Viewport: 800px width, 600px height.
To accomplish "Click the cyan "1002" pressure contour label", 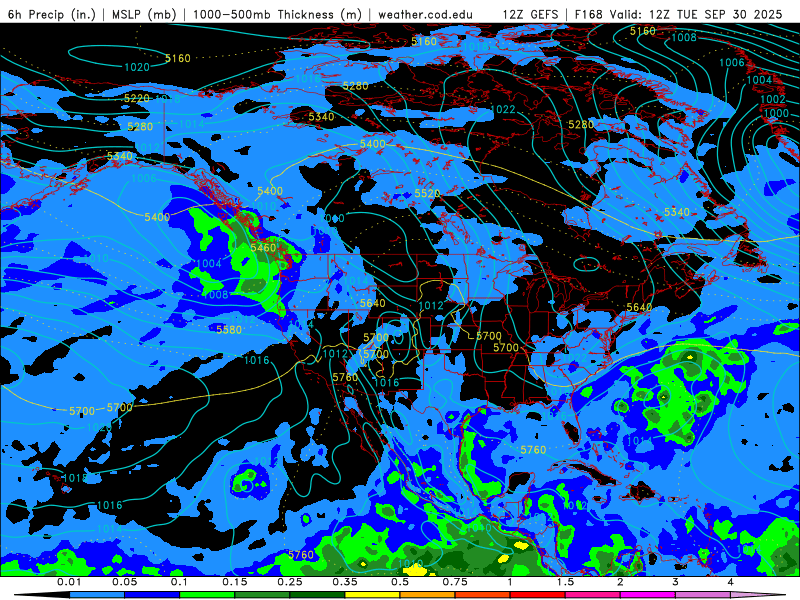I will coord(772,99).
